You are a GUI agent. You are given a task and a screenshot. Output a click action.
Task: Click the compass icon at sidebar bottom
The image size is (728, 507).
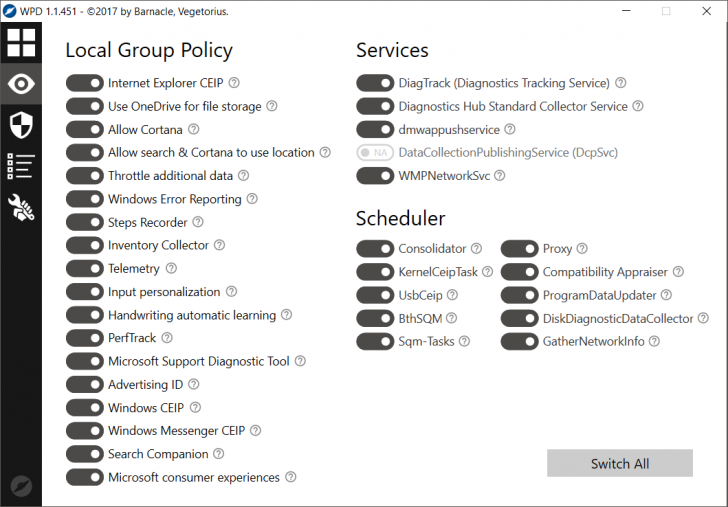(21, 486)
